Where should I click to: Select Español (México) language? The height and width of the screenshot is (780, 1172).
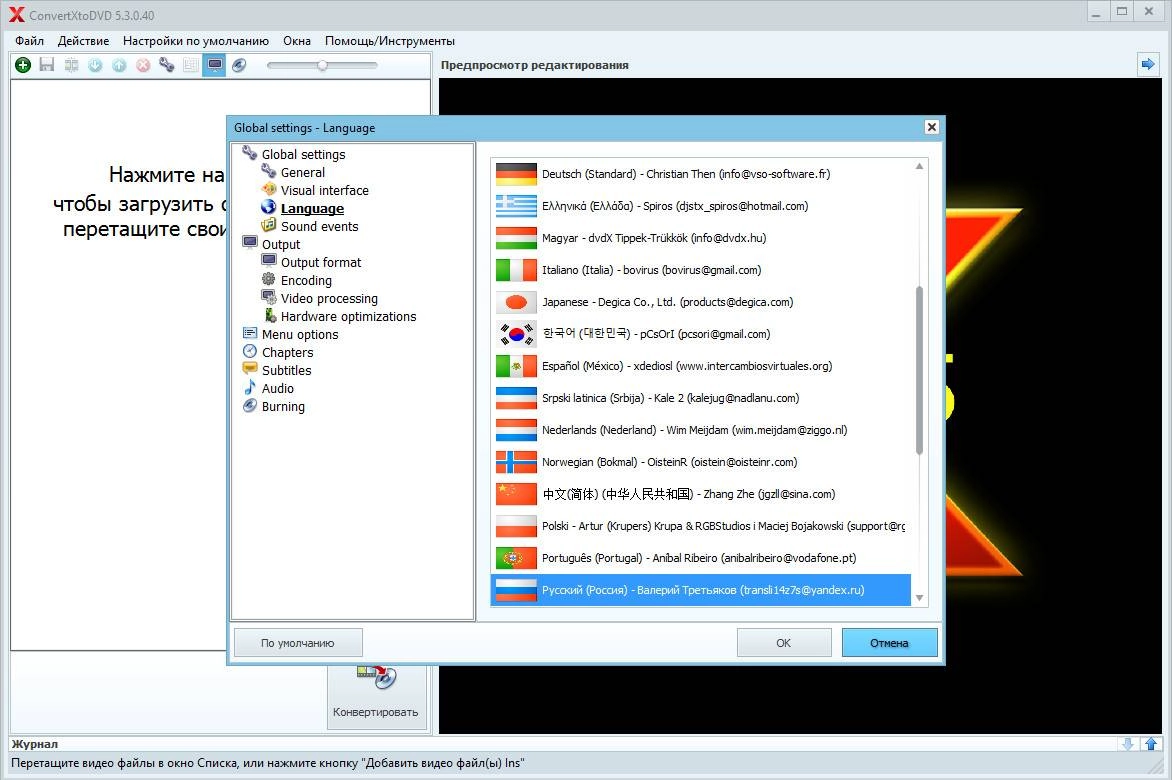coord(701,366)
